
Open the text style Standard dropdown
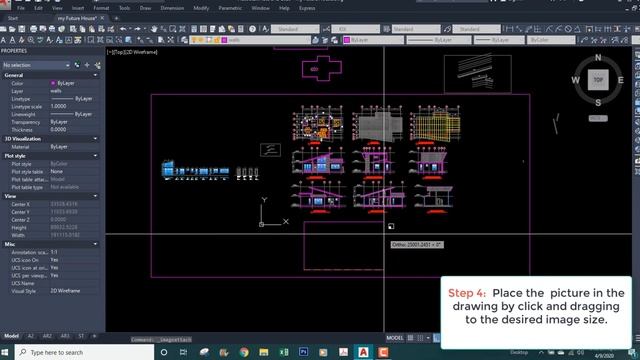295,29
